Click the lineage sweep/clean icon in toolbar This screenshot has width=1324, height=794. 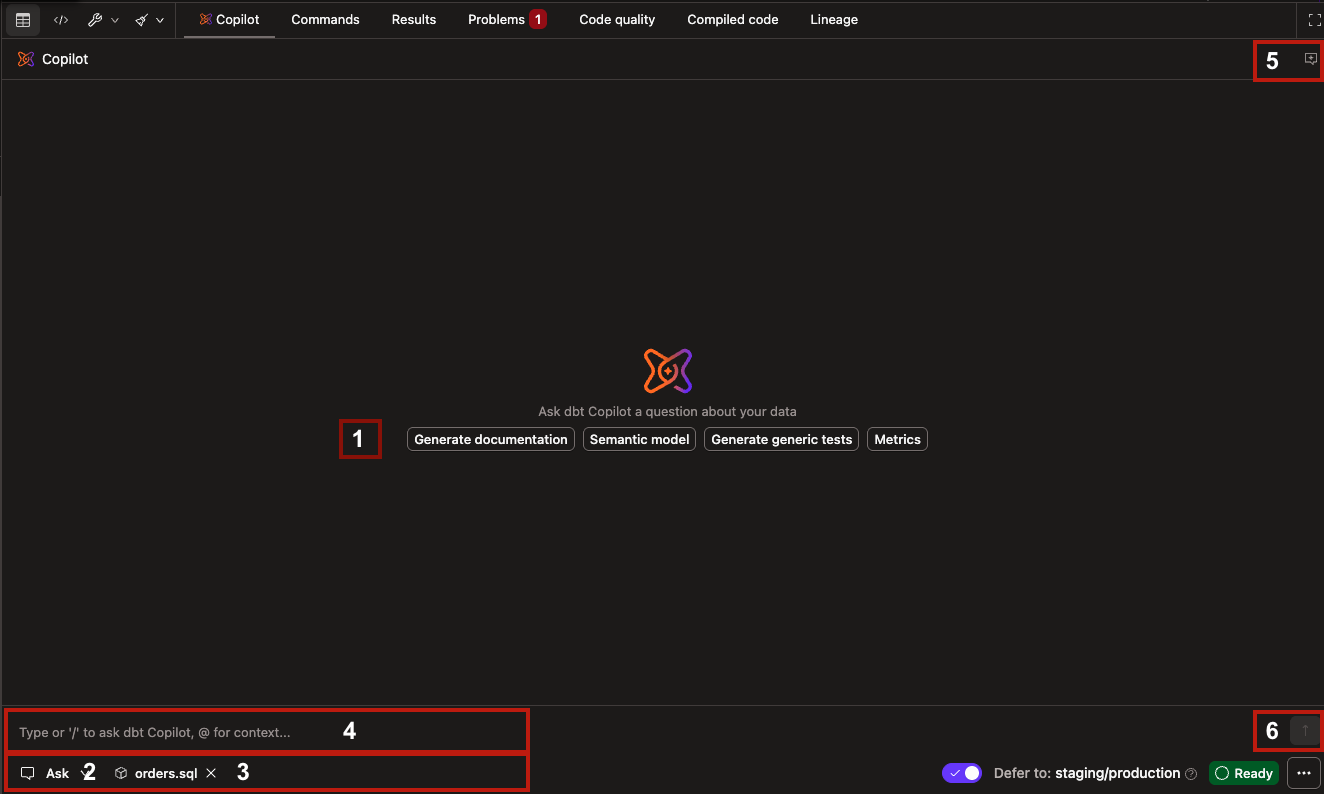coord(143,19)
